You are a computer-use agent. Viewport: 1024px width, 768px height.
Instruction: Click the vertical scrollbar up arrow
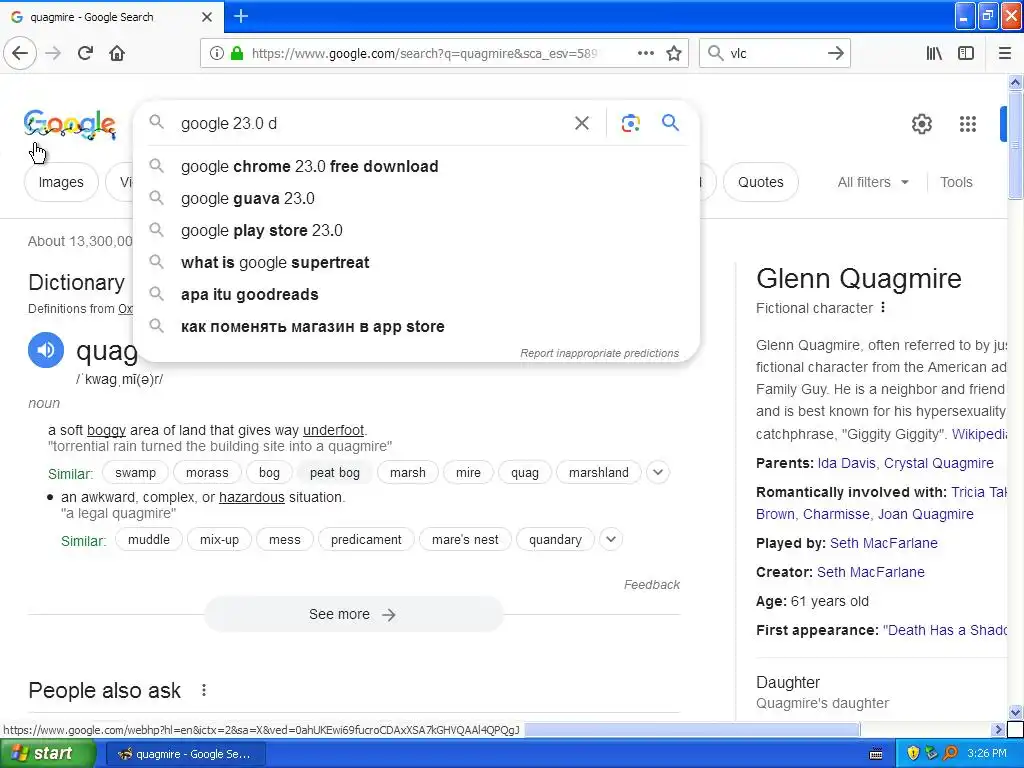[1016, 82]
